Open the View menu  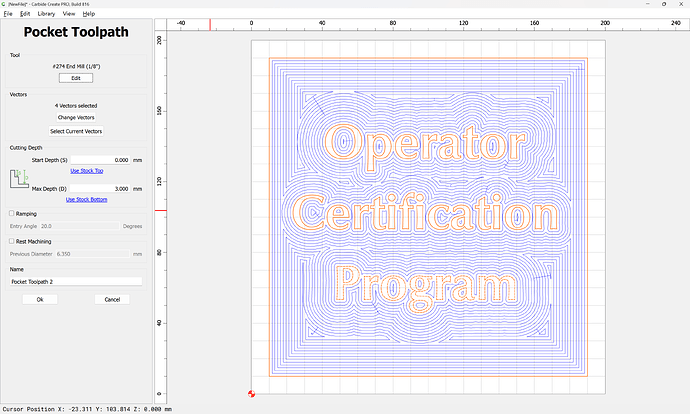point(69,14)
